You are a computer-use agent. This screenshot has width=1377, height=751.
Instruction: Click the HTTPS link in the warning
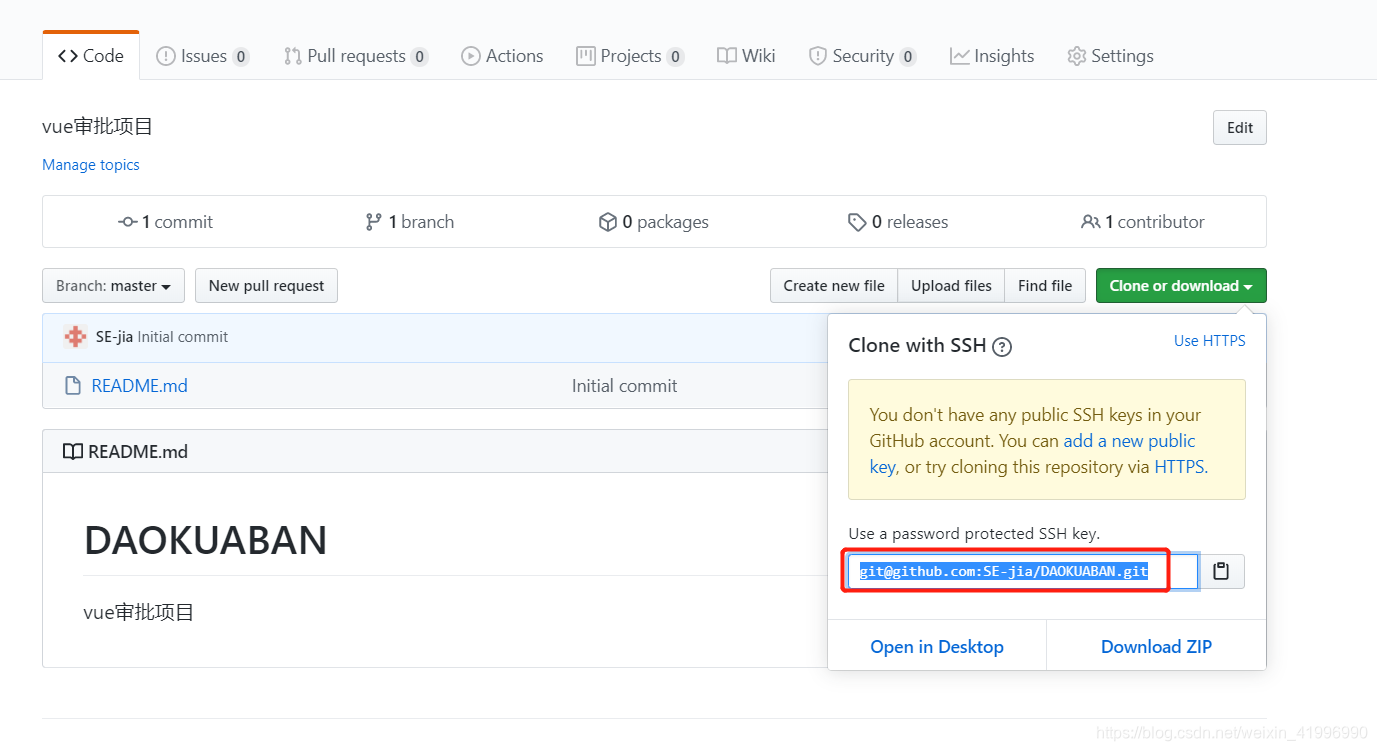[1179, 467]
